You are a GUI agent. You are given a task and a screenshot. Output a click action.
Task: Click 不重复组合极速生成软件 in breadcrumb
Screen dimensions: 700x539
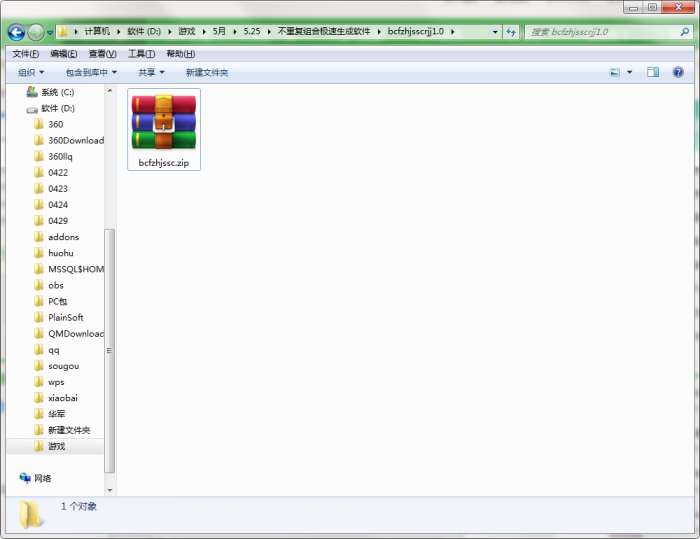click(x=324, y=31)
